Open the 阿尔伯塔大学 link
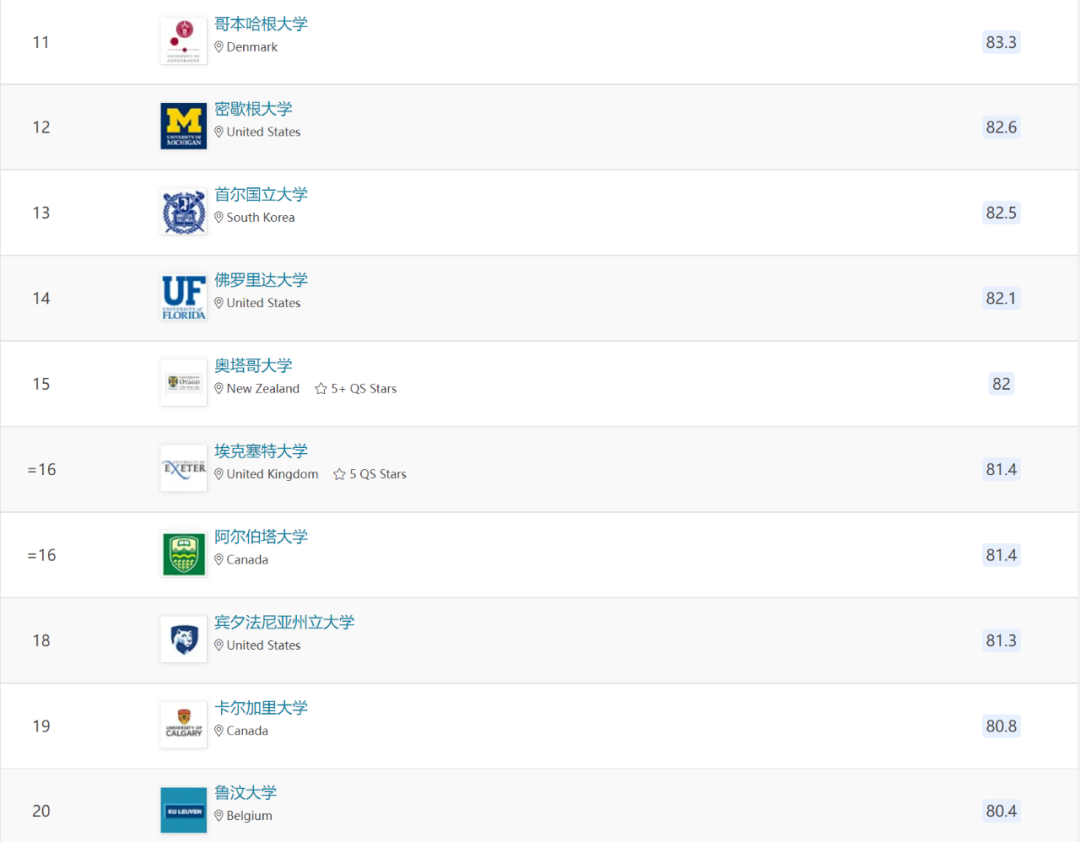1080x842 pixels. tap(260, 536)
